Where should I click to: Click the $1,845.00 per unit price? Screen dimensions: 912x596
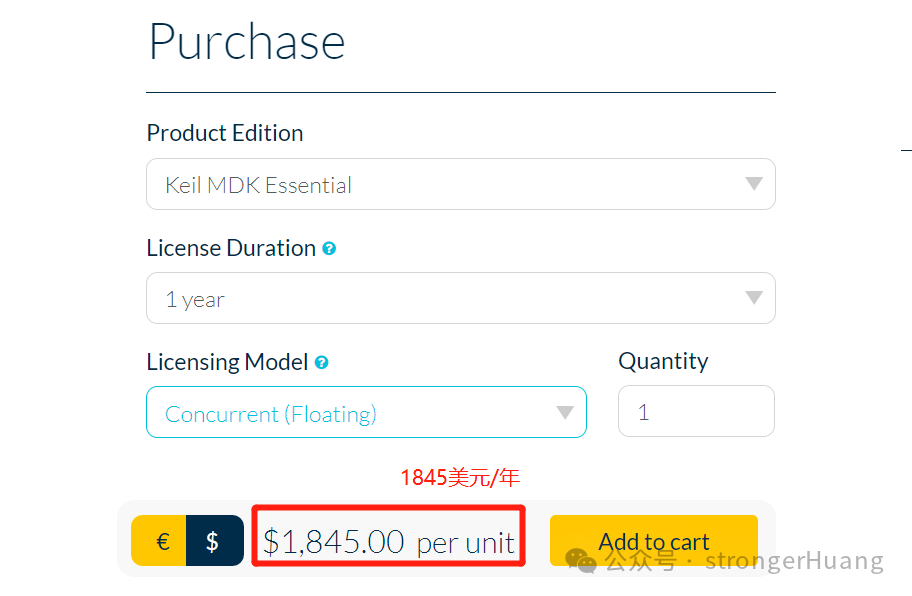click(389, 542)
